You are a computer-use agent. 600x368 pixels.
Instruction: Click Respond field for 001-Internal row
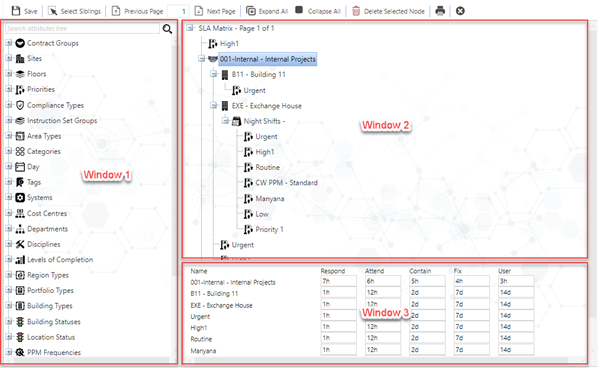point(338,281)
